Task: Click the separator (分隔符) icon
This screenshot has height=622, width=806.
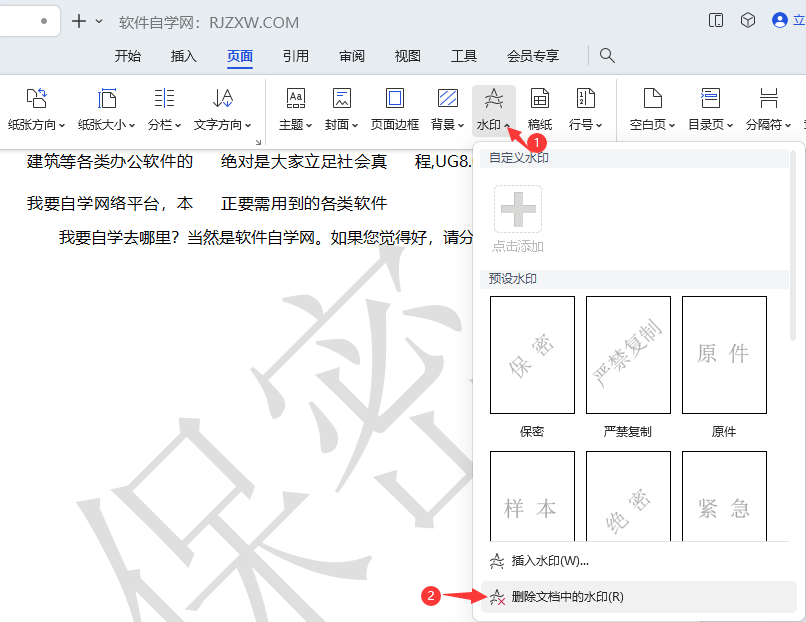Action: 769,98
